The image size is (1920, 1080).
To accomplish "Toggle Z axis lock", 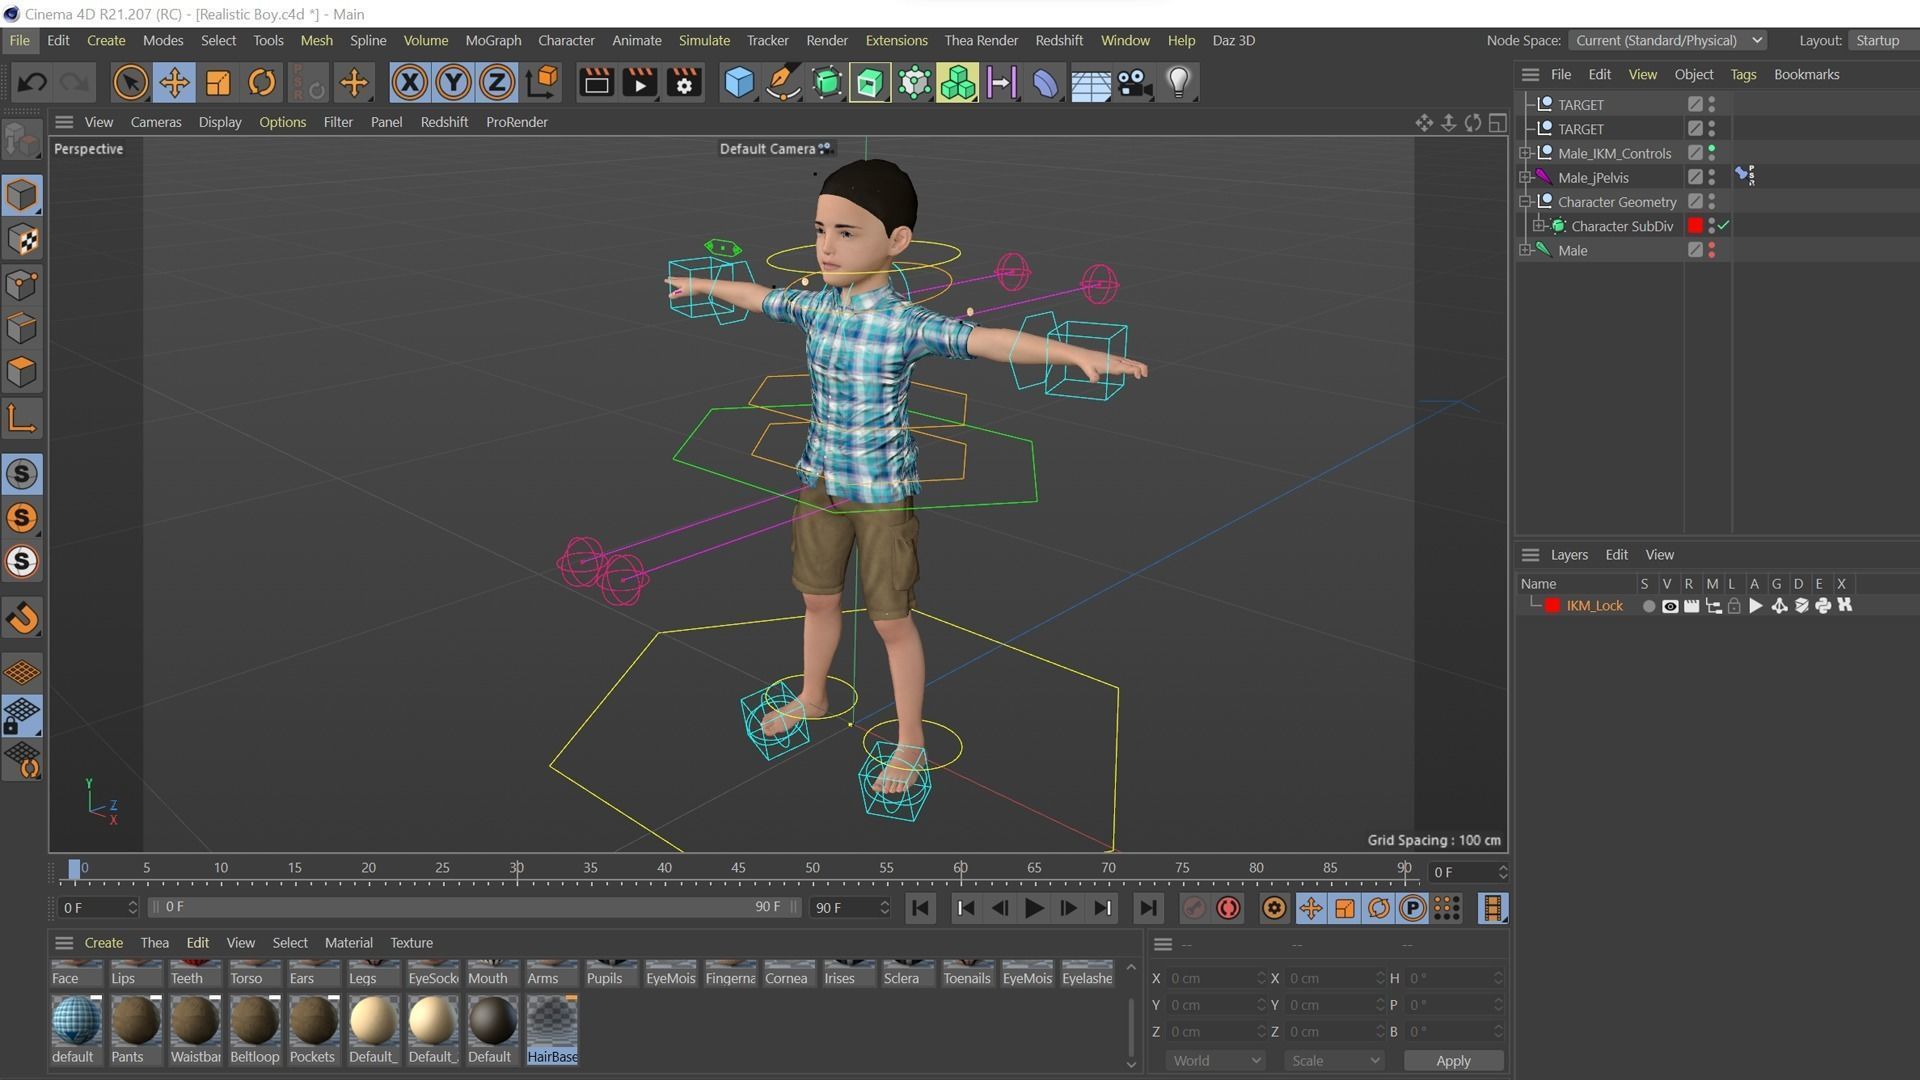I will pos(497,83).
